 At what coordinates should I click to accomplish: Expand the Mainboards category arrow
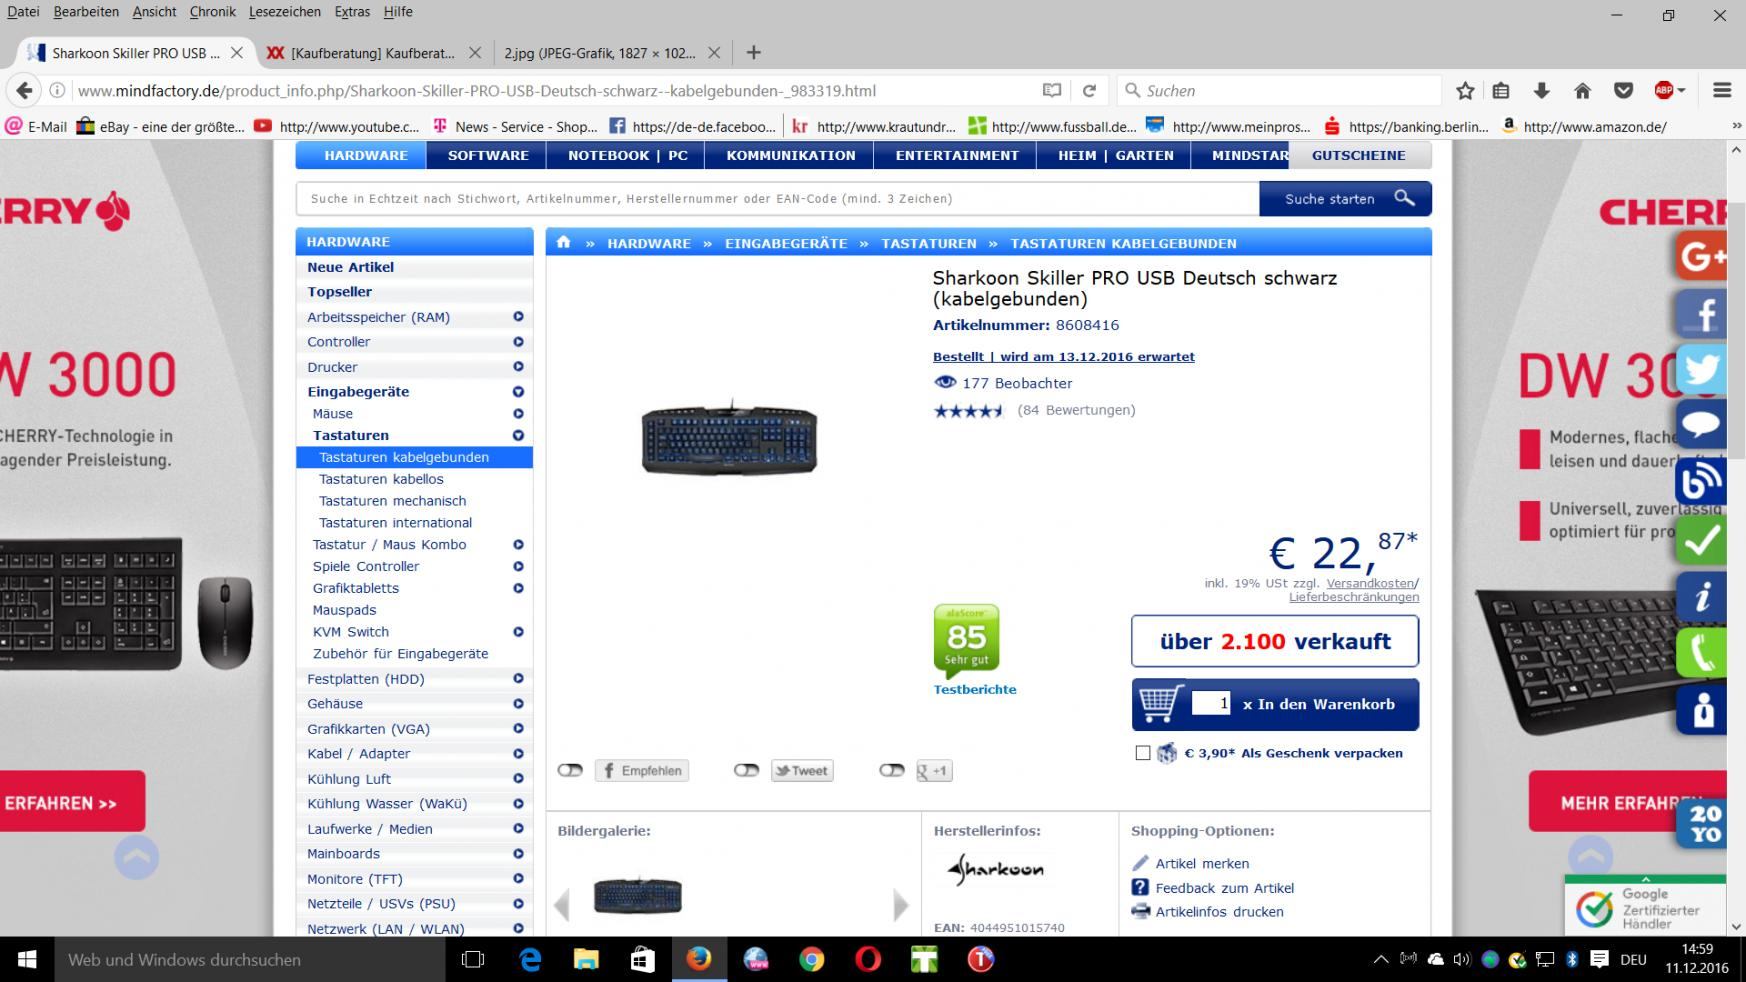point(518,853)
